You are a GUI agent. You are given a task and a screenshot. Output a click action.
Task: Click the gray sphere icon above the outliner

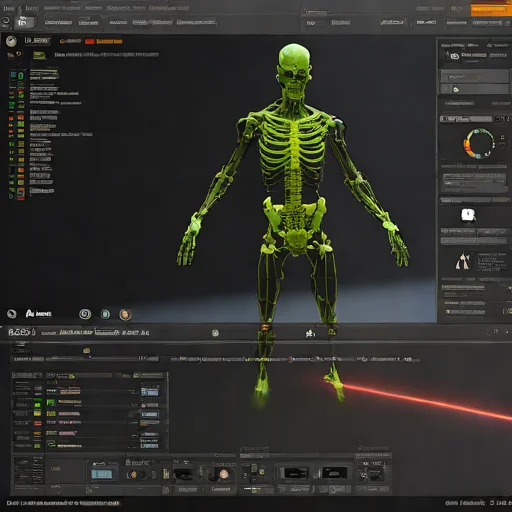[11, 41]
